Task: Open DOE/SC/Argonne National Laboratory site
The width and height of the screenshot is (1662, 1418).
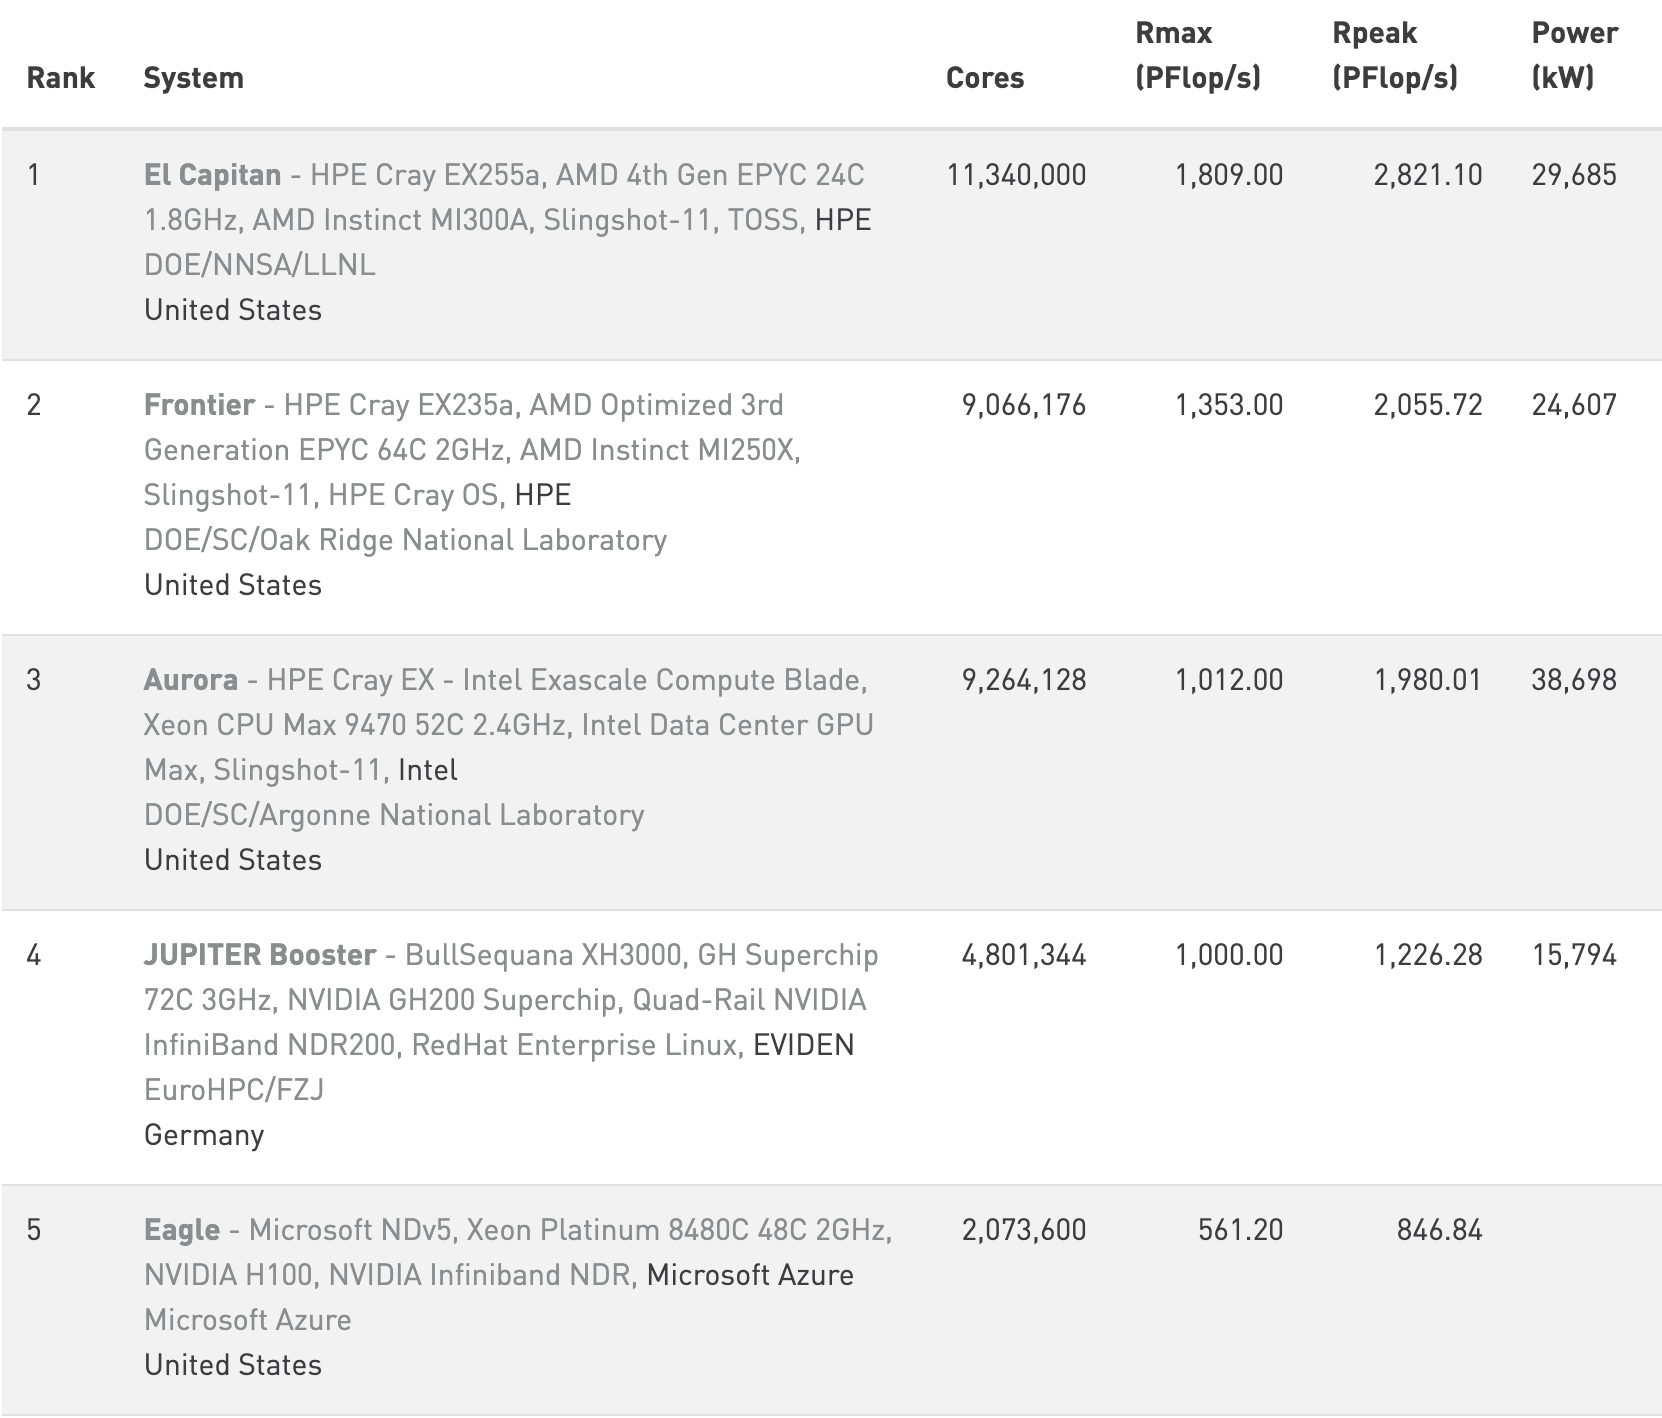Action: [394, 815]
